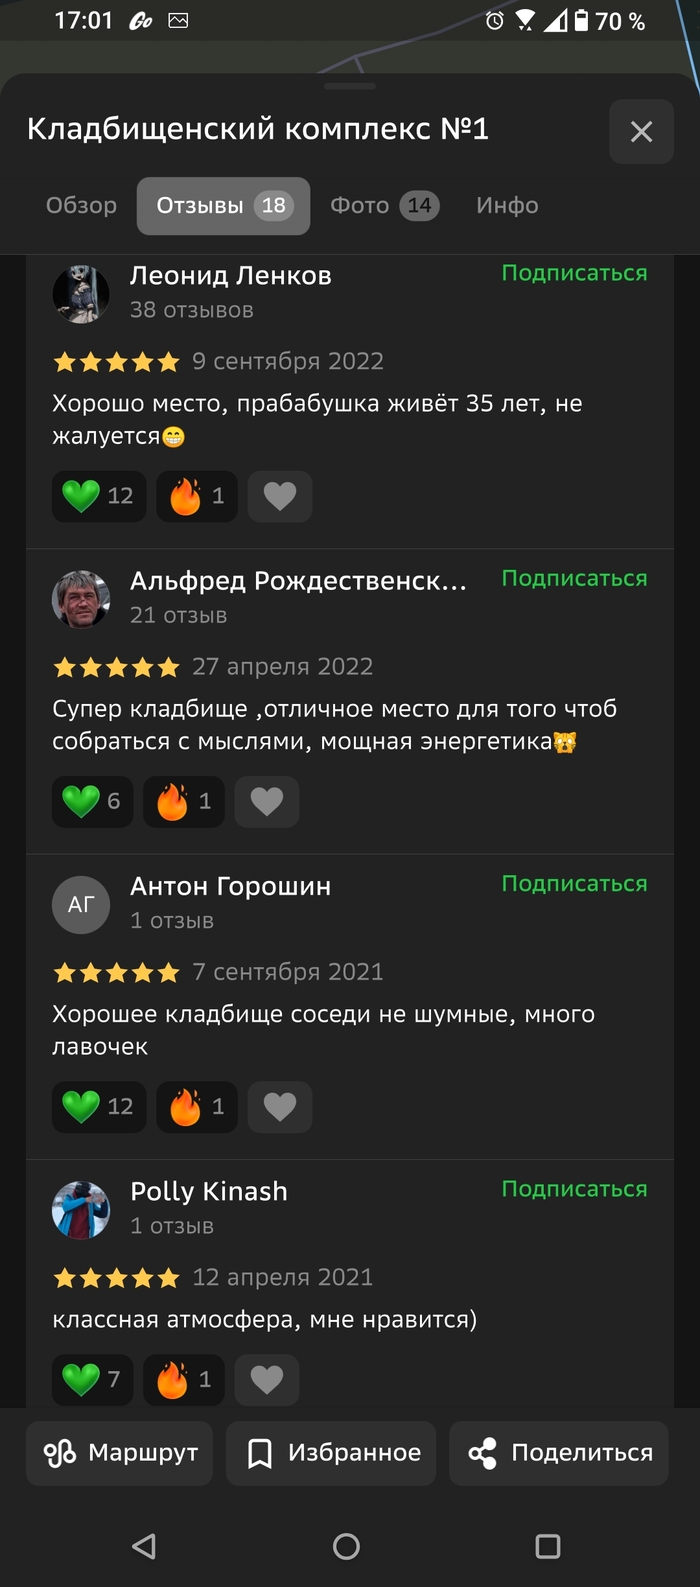The image size is (700, 1587).
Task: Build a route with the Маршрут button
Action: tap(120, 1453)
